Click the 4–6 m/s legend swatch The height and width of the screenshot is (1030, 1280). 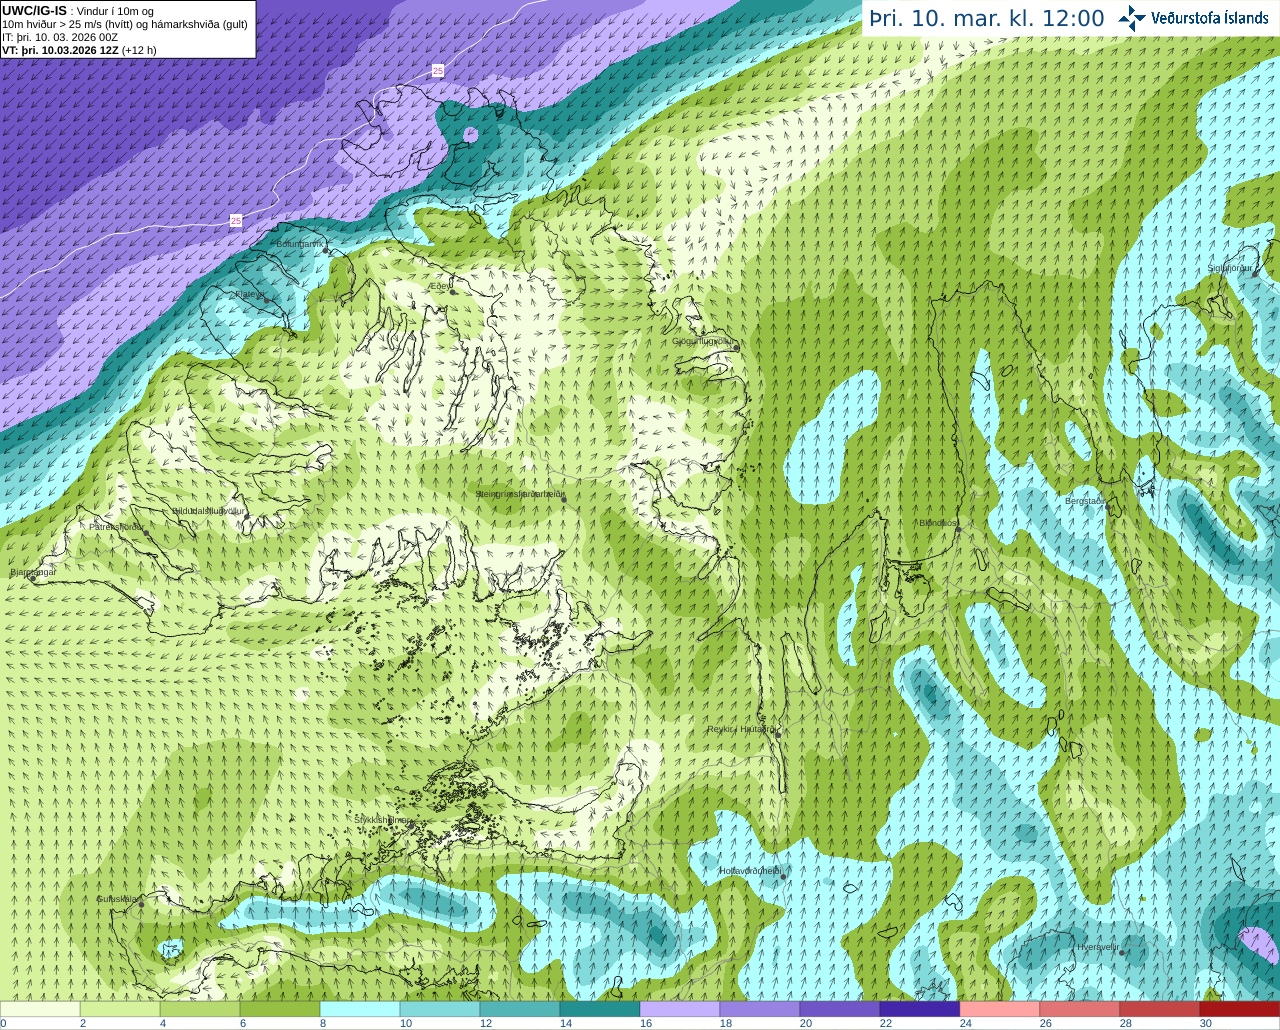(200, 1009)
